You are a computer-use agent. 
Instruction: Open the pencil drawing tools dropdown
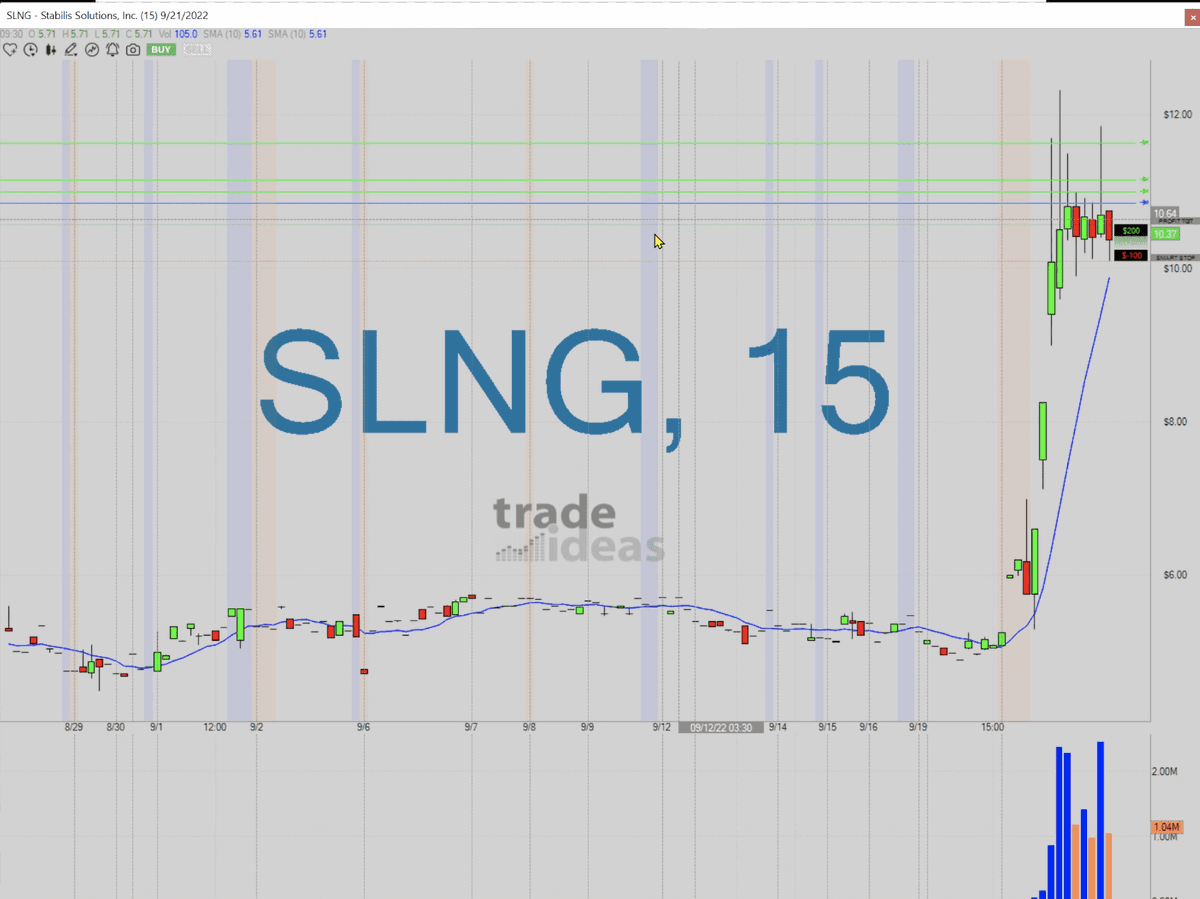pyautogui.click(x=71, y=49)
